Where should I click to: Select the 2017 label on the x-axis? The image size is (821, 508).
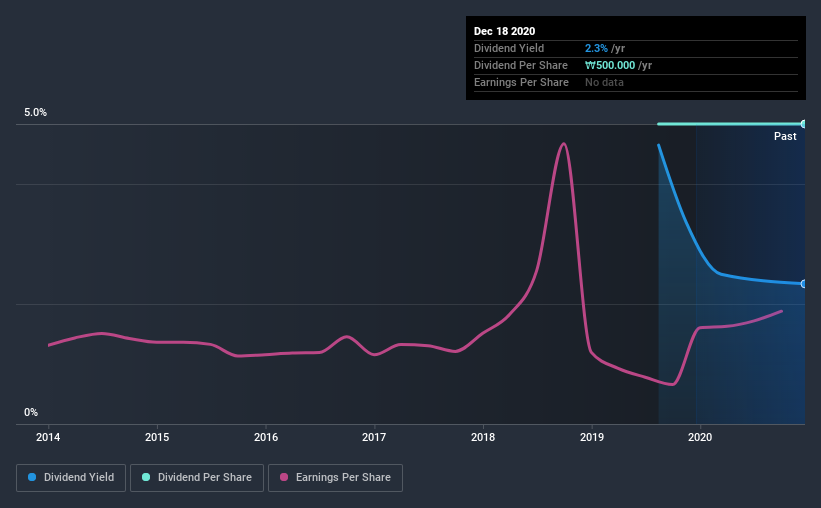374,437
